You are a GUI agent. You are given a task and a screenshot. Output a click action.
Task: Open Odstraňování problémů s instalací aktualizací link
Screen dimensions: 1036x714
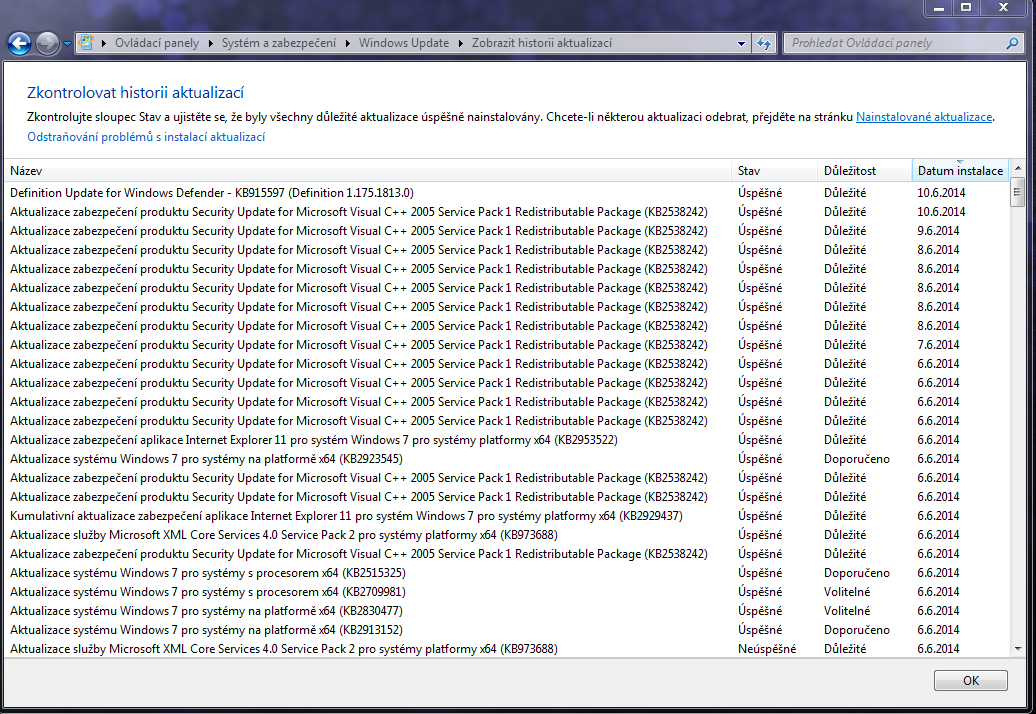coord(146,137)
